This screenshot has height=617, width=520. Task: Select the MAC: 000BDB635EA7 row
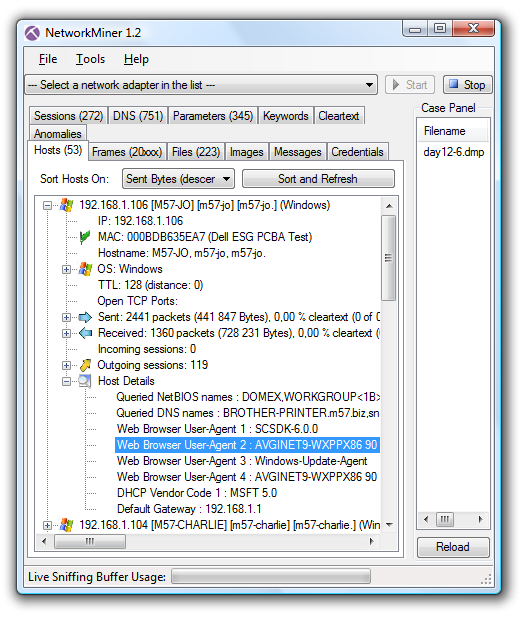coord(205,237)
